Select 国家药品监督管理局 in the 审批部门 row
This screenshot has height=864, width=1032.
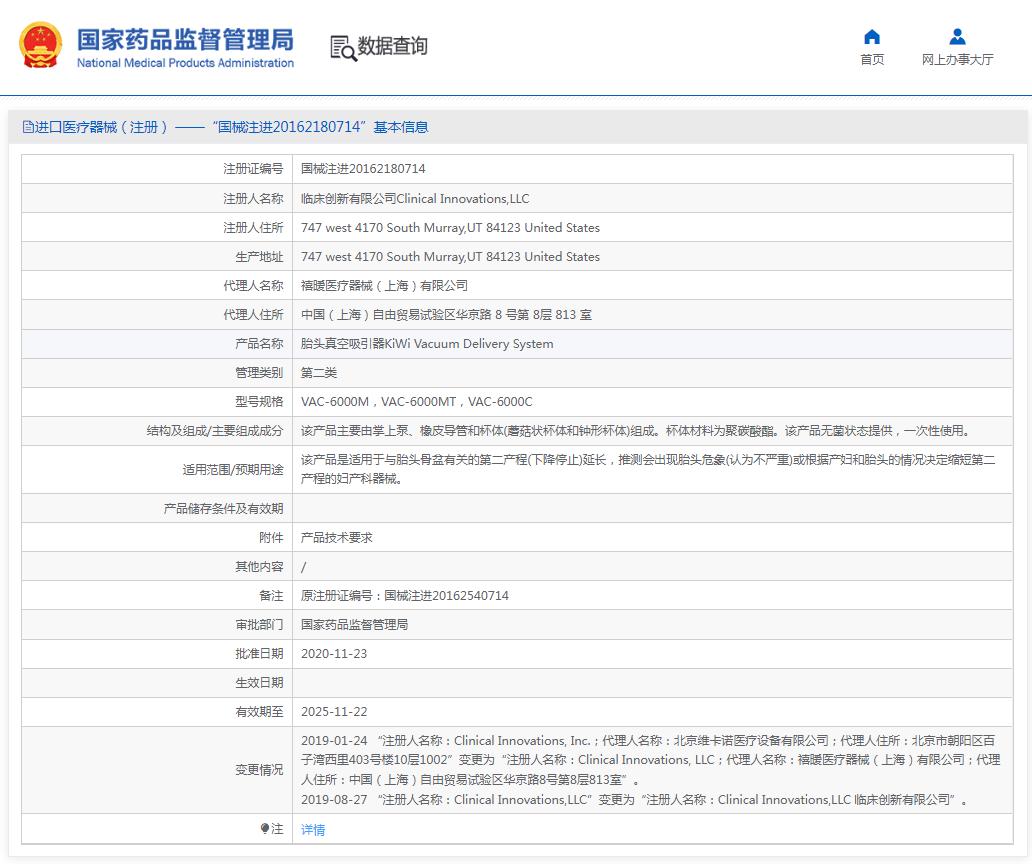tap(354, 624)
